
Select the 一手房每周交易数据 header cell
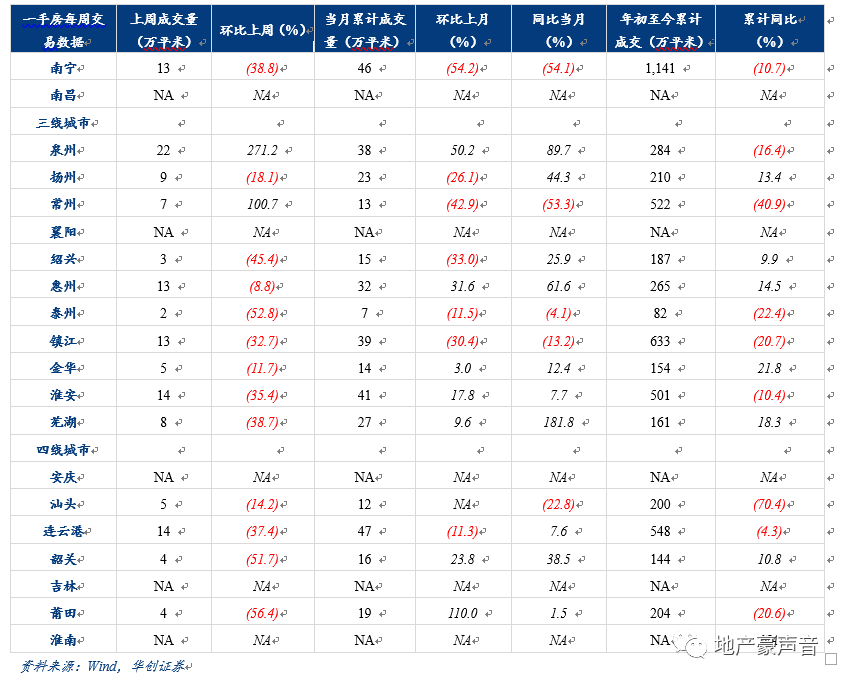tap(63, 29)
